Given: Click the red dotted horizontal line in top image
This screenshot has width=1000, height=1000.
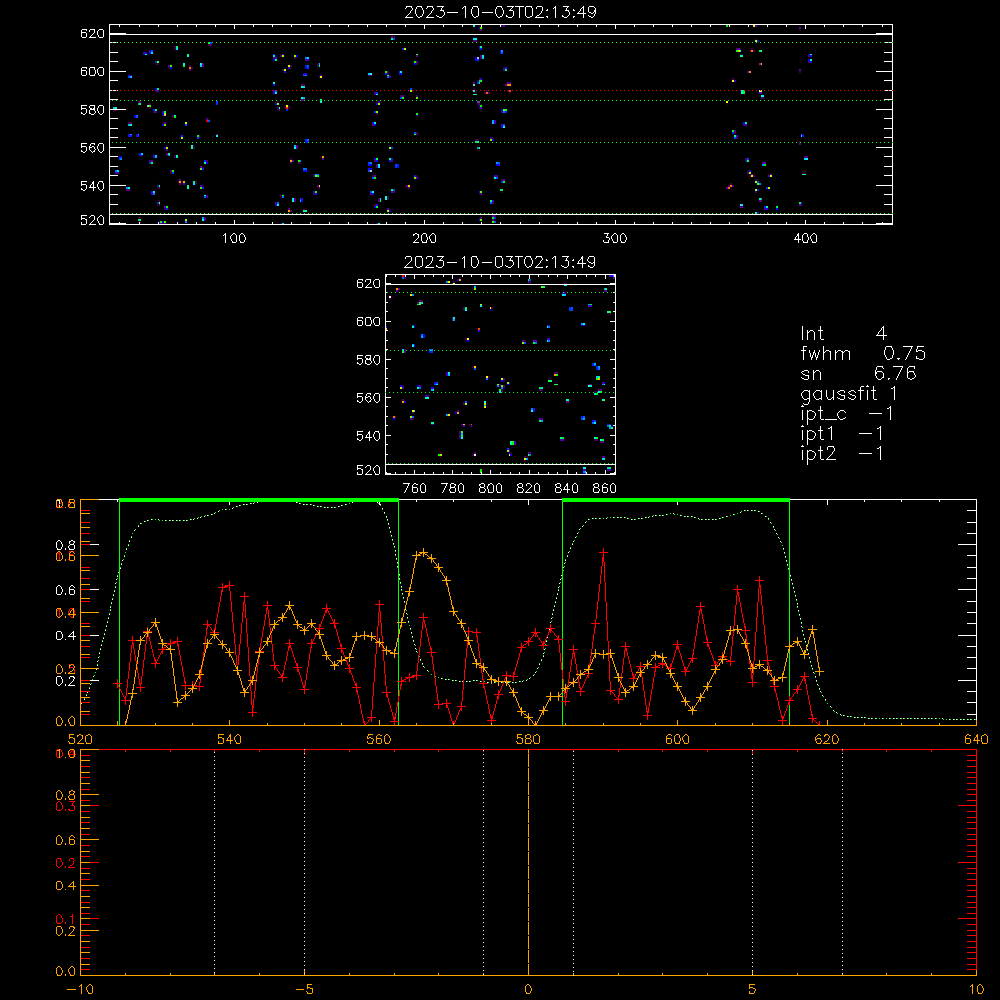Looking at the screenshot, I should point(501,91).
